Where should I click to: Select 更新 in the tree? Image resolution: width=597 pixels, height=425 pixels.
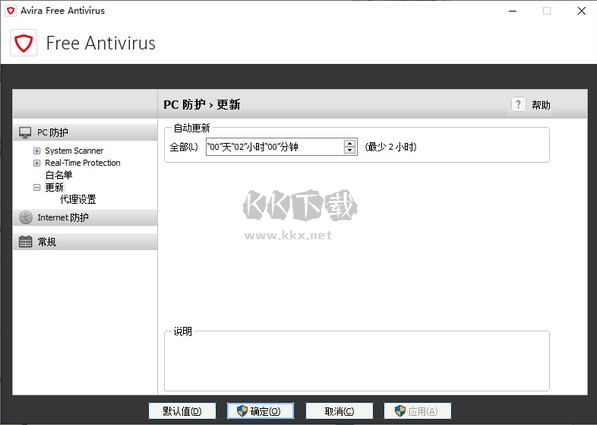click(x=54, y=187)
